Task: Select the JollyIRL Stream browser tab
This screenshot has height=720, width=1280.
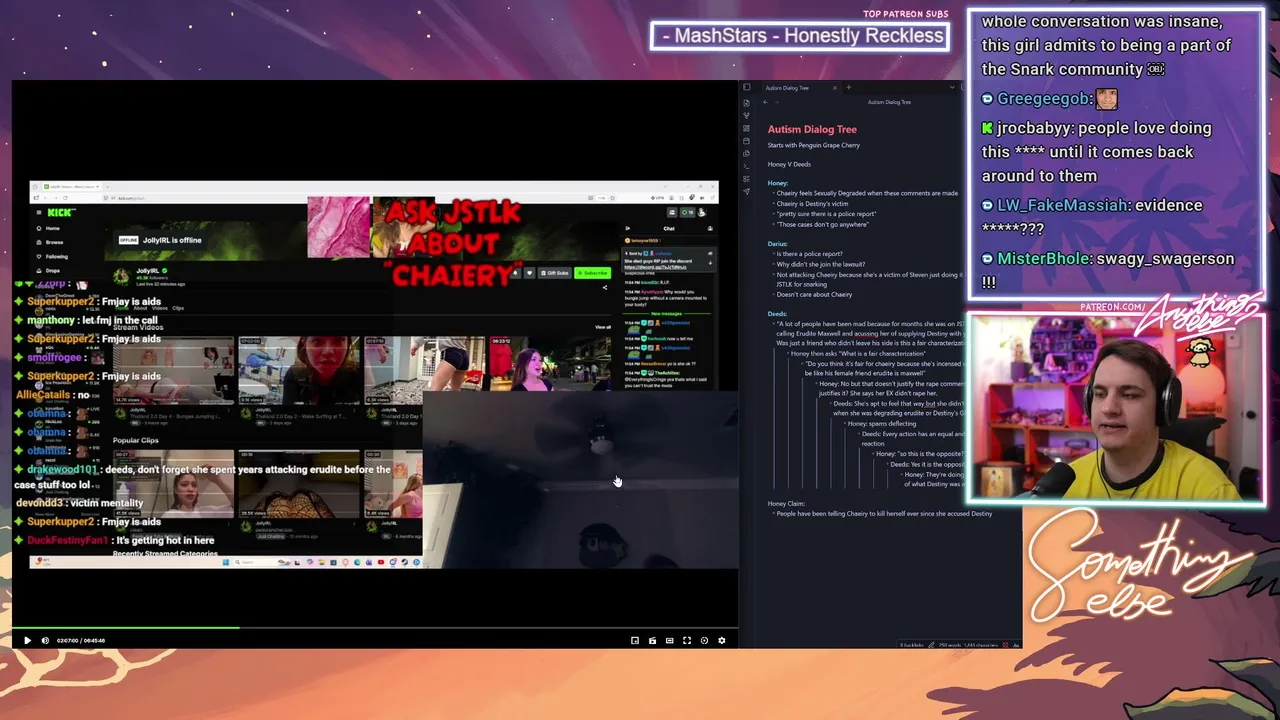Action: point(70,187)
